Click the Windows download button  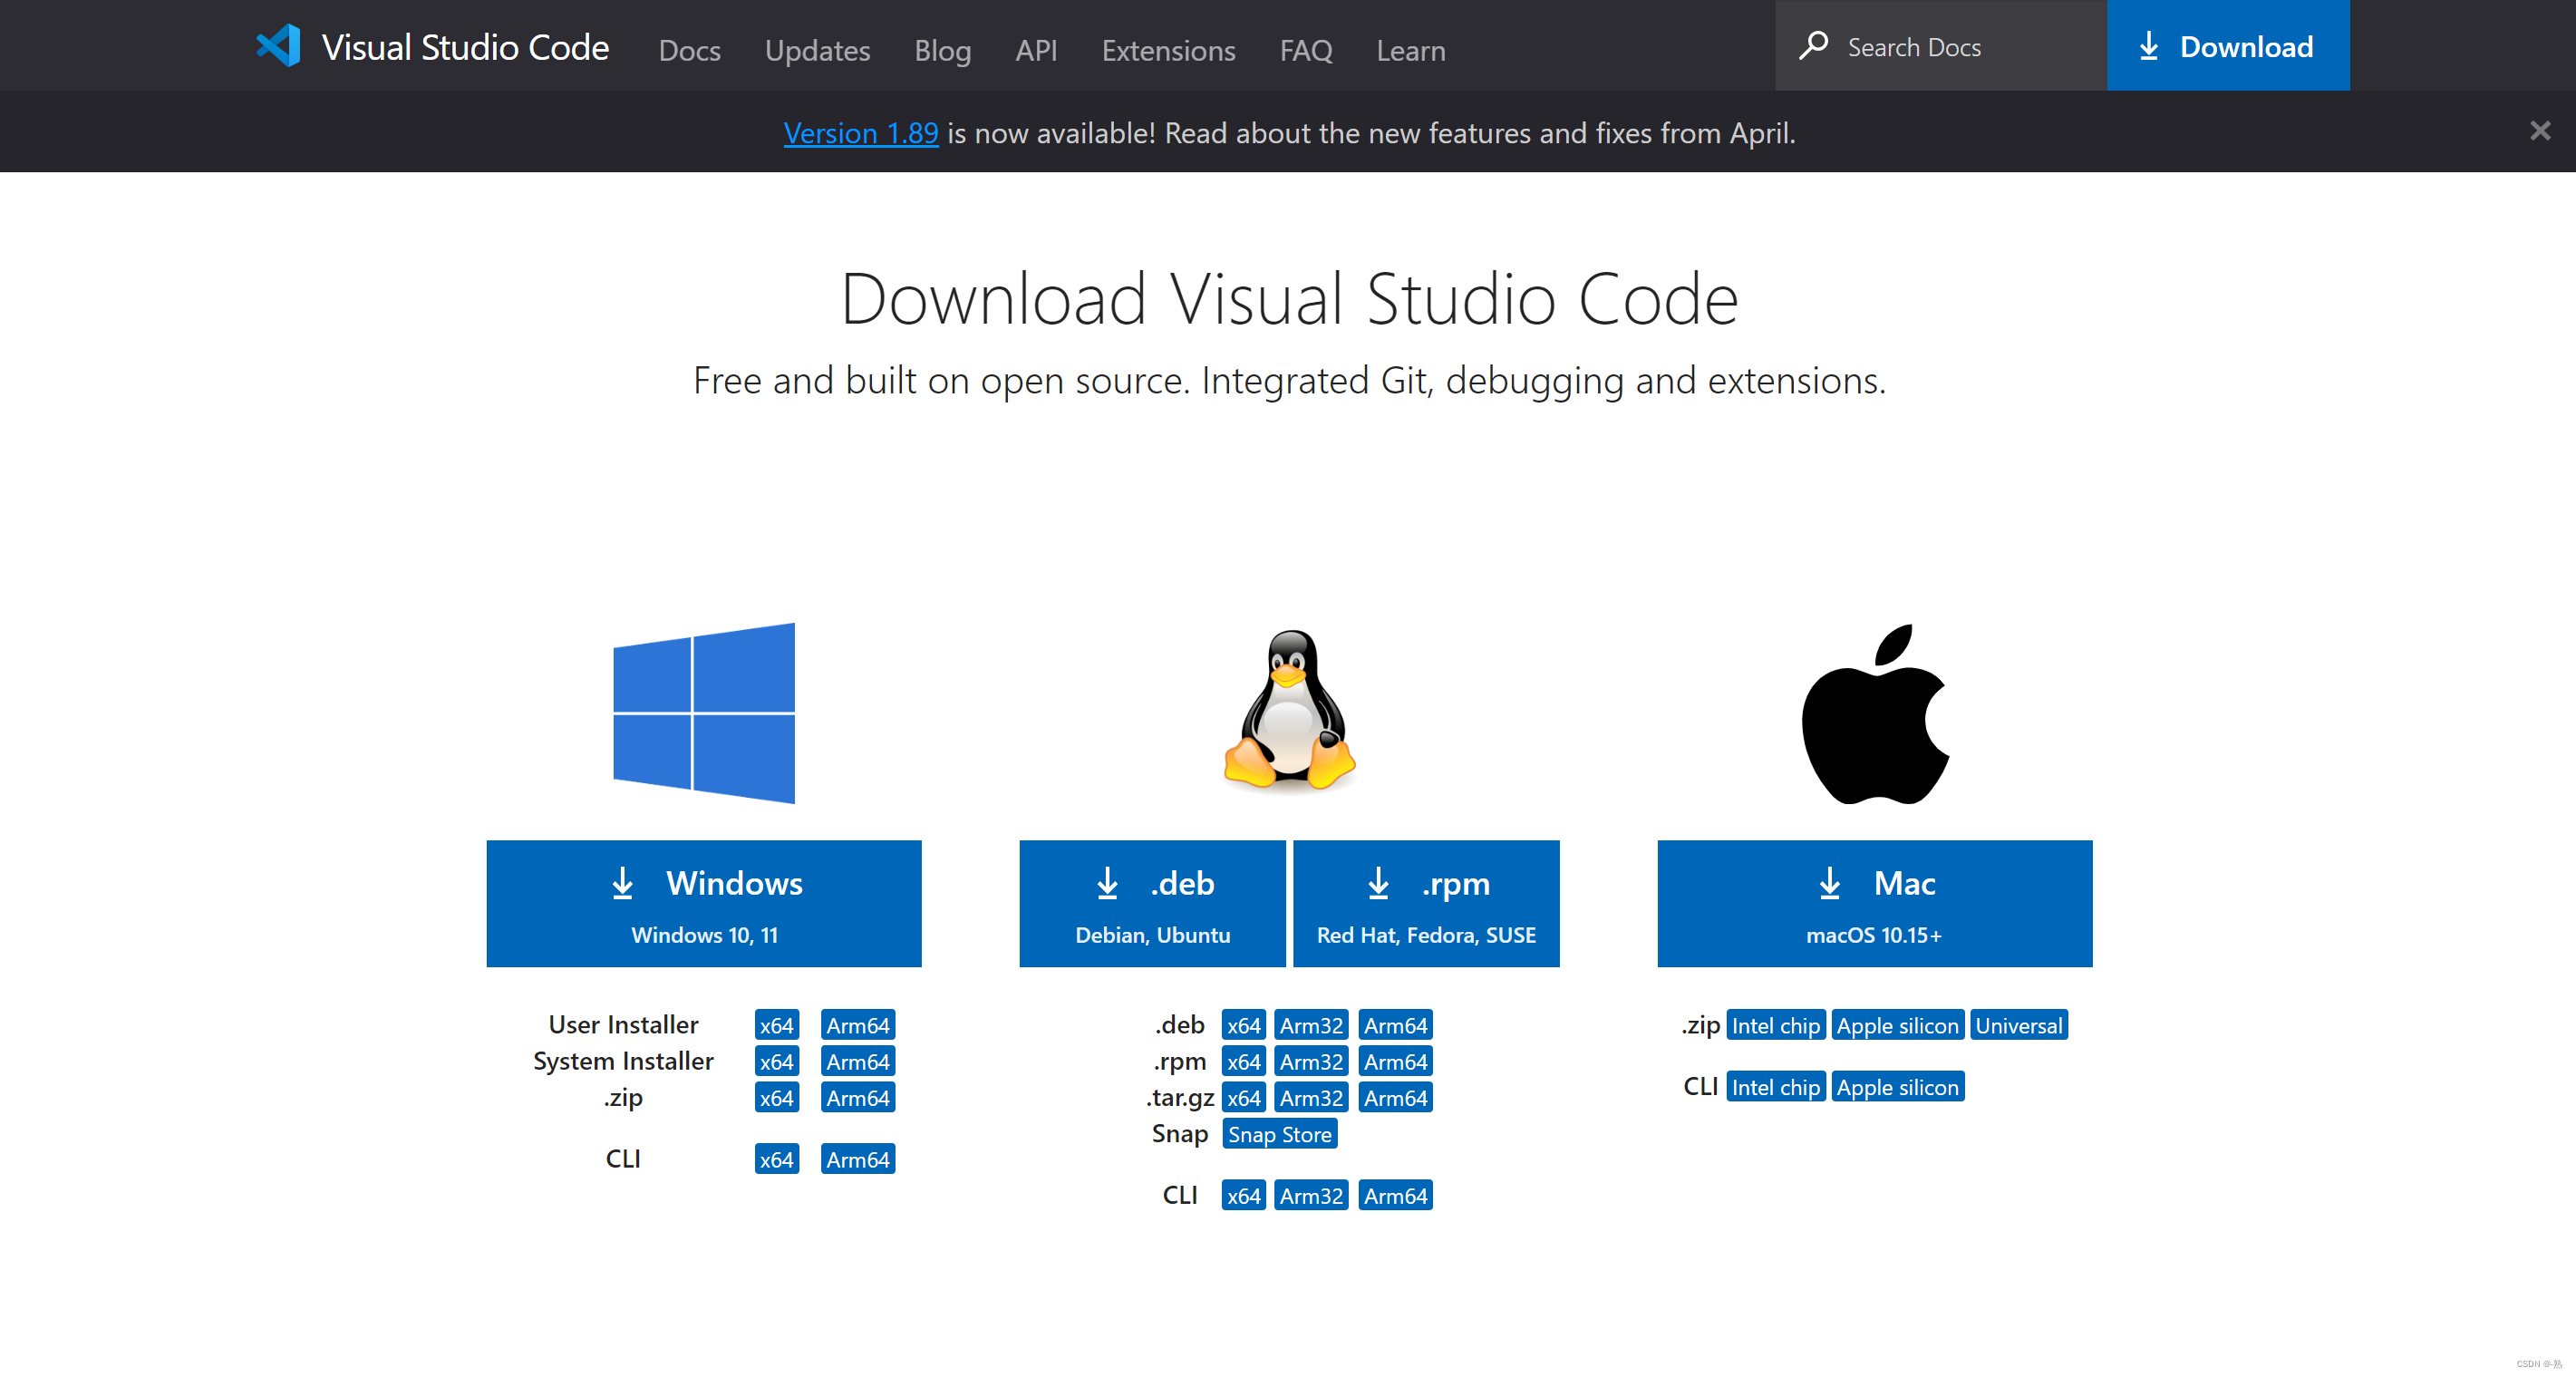point(705,901)
